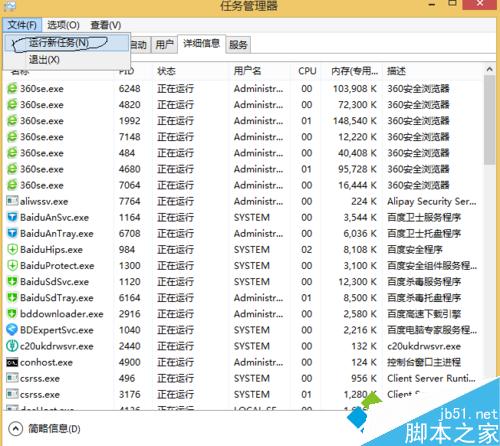Image resolution: width=500 pixels, height=446 pixels.
Task: Click the vertical scrollbar thumb
Action: [489, 120]
